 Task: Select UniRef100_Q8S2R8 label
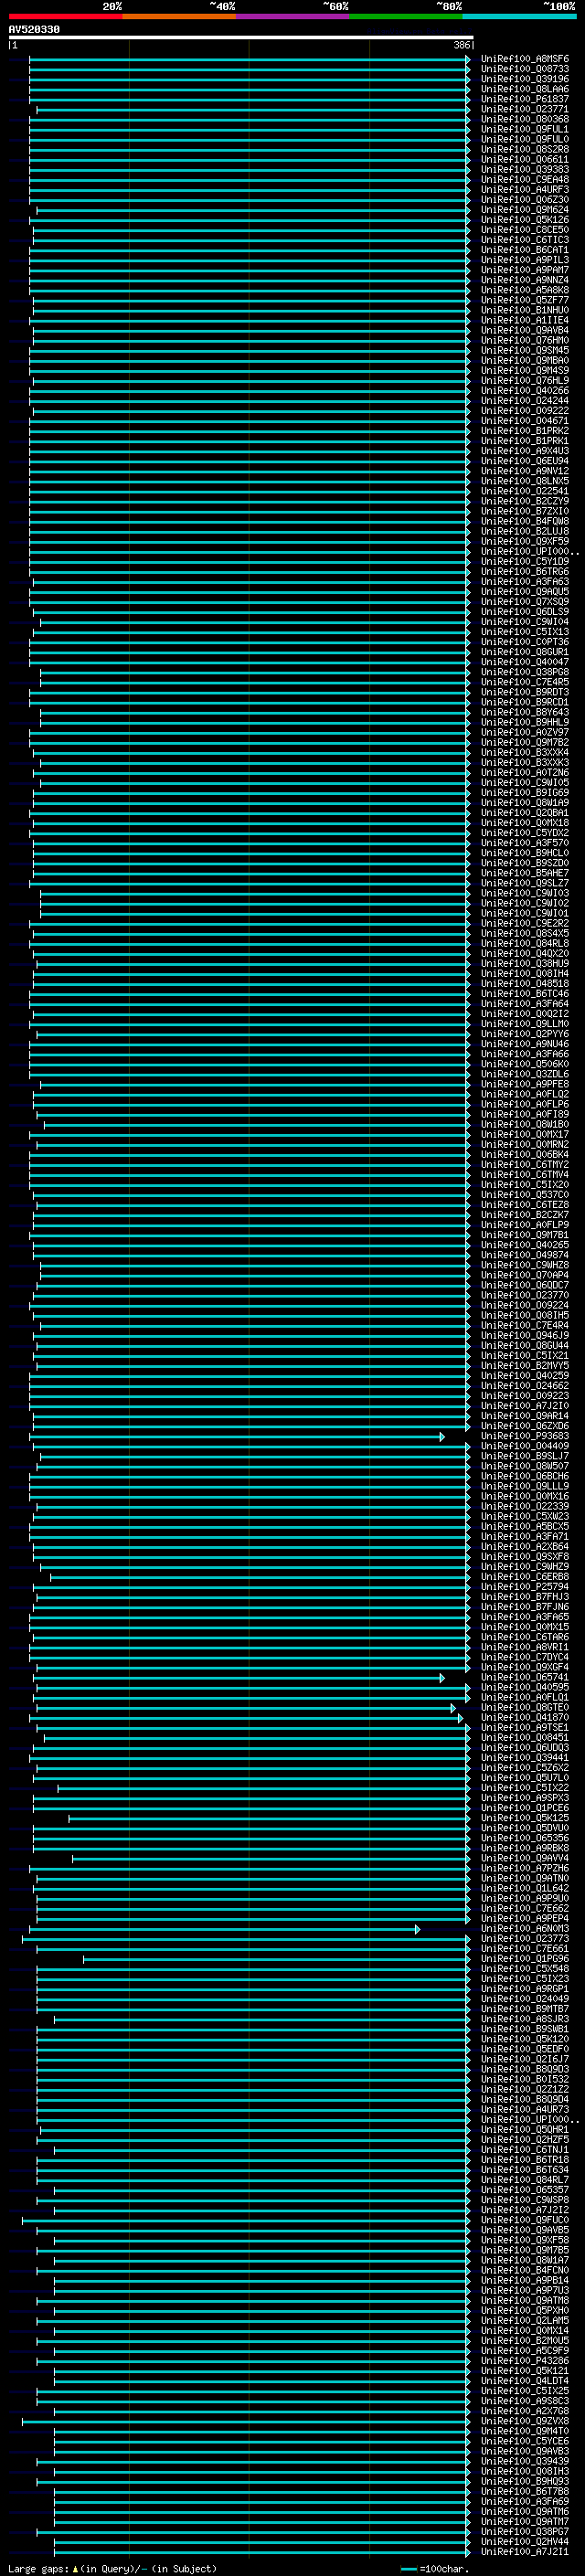(525, 149)
